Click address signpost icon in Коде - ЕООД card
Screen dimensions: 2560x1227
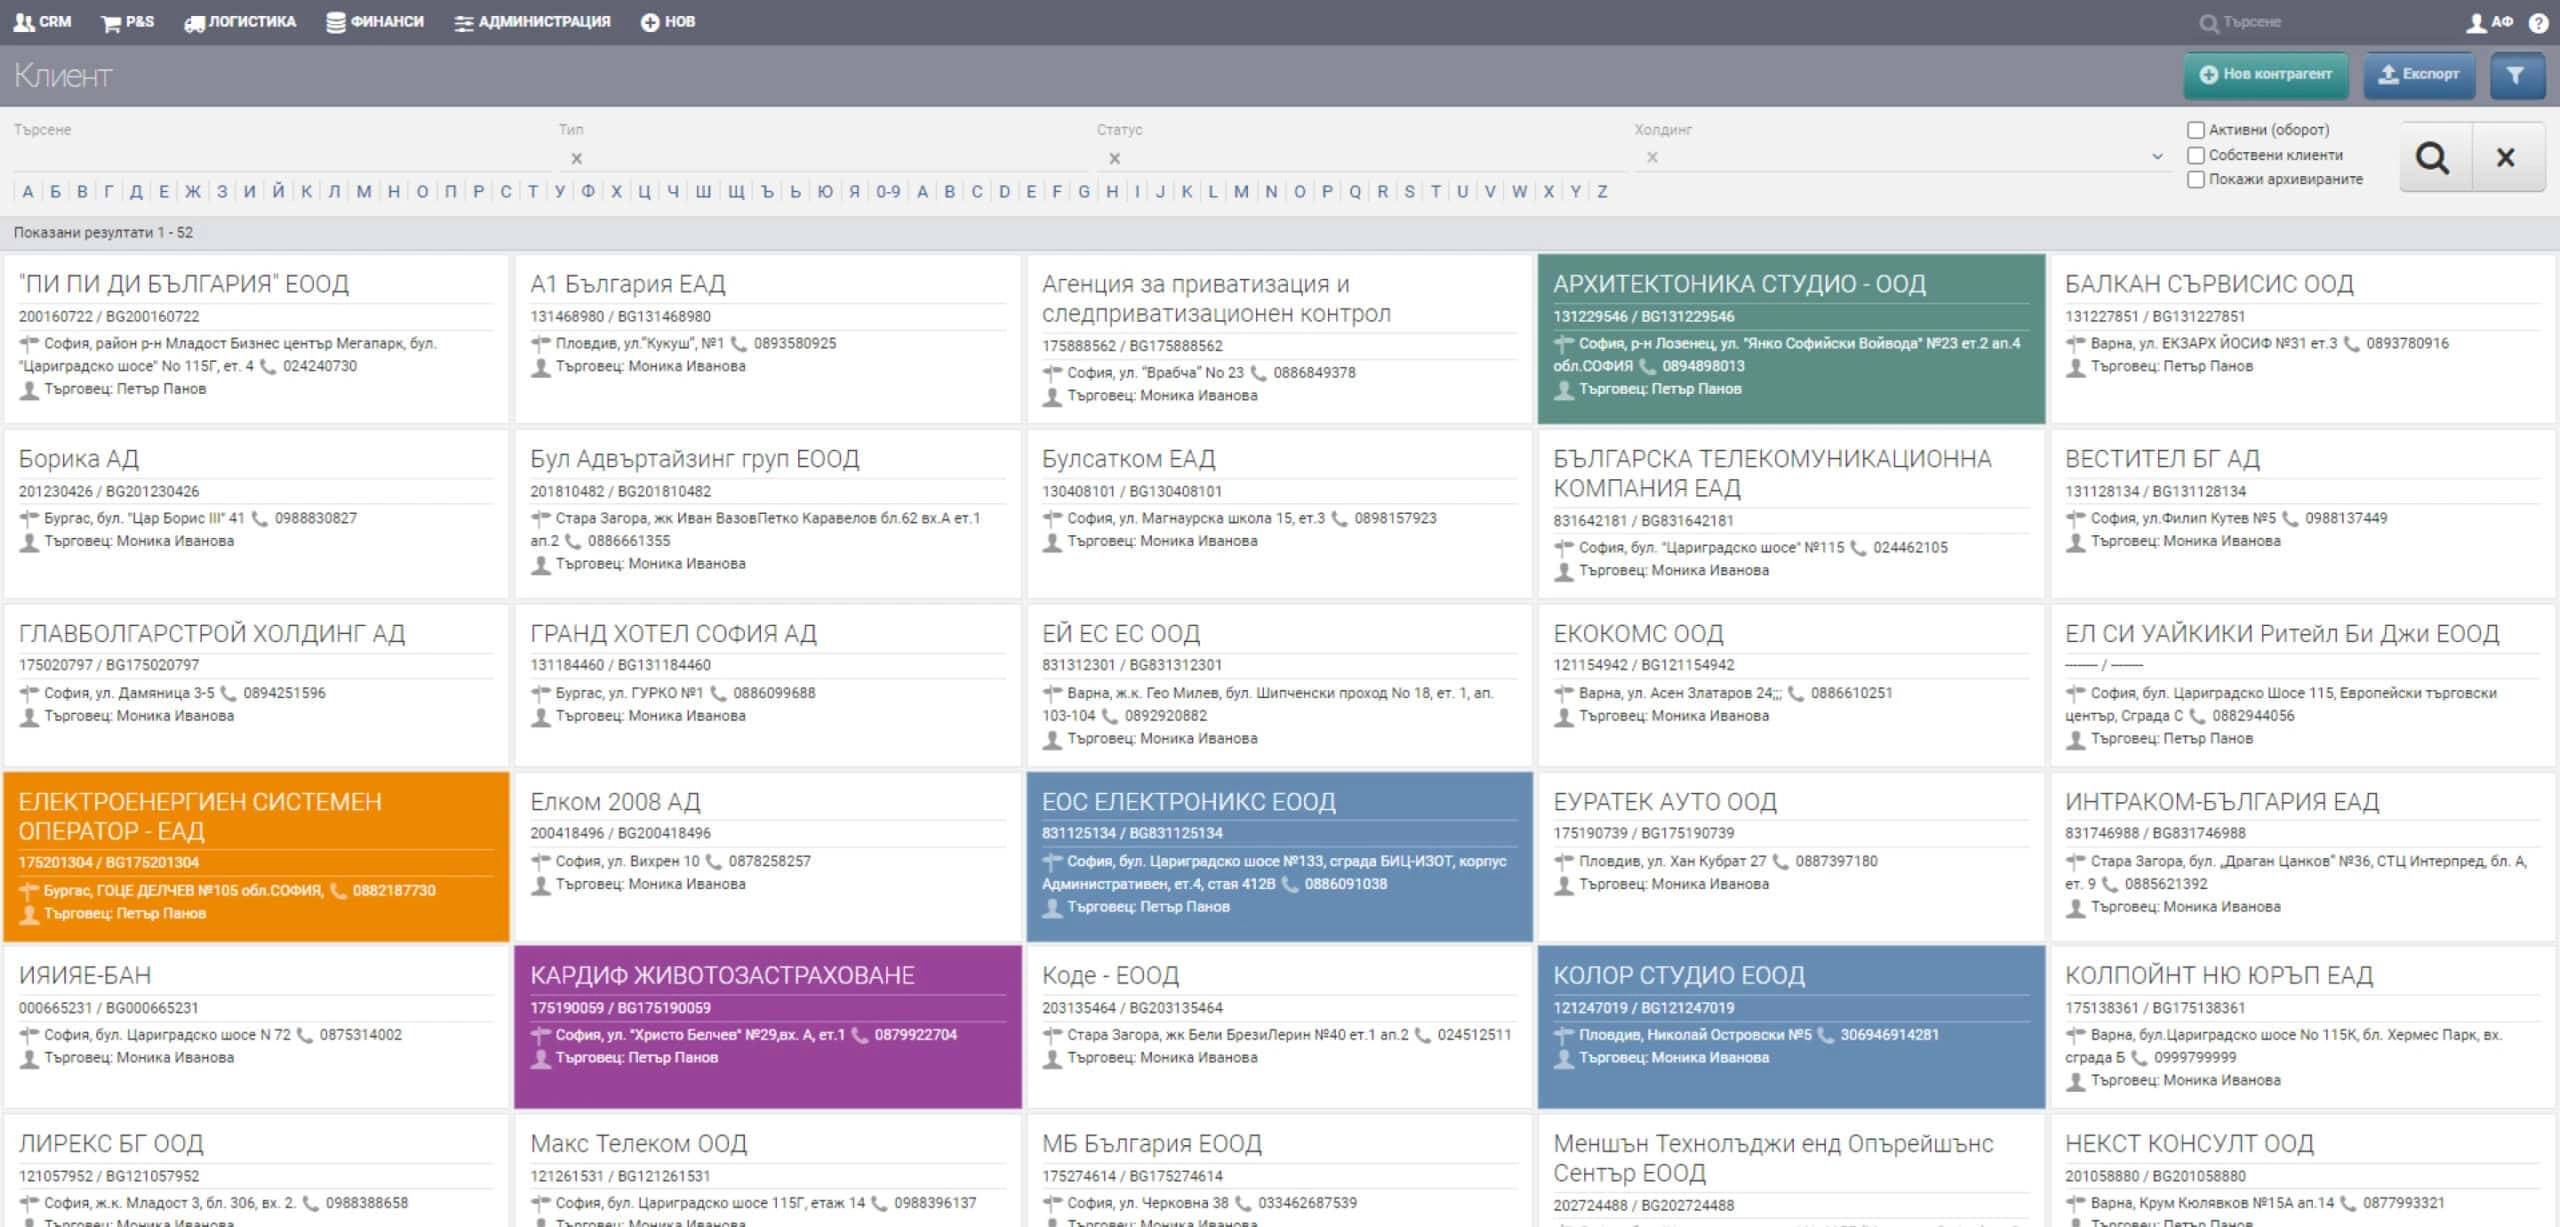1052,1035
